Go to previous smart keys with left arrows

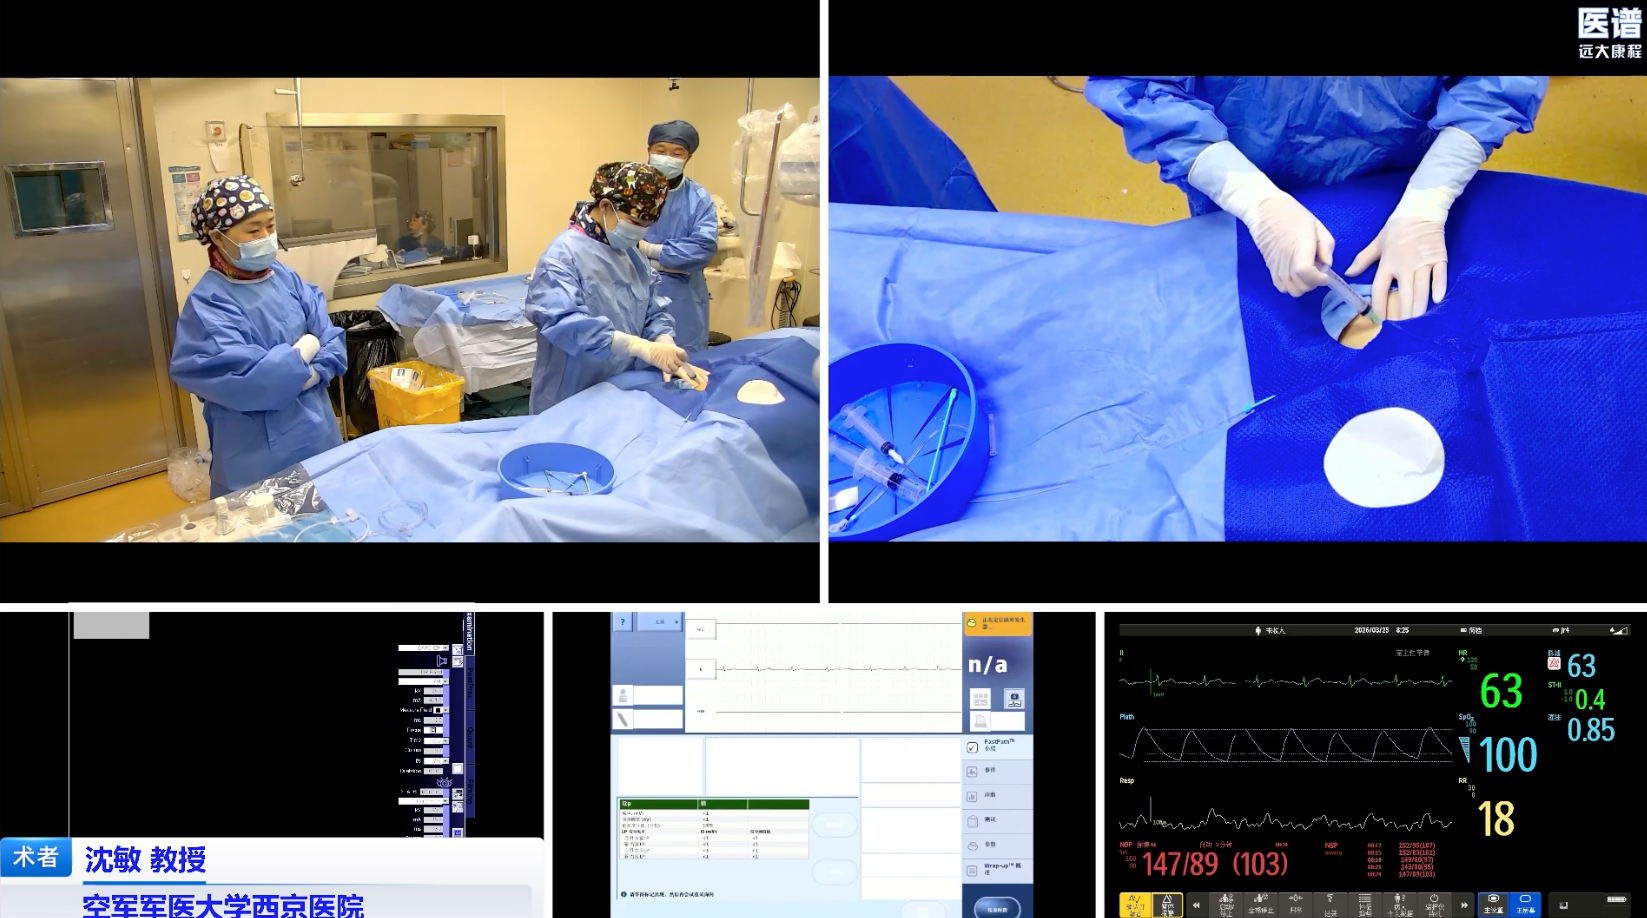1196,905
